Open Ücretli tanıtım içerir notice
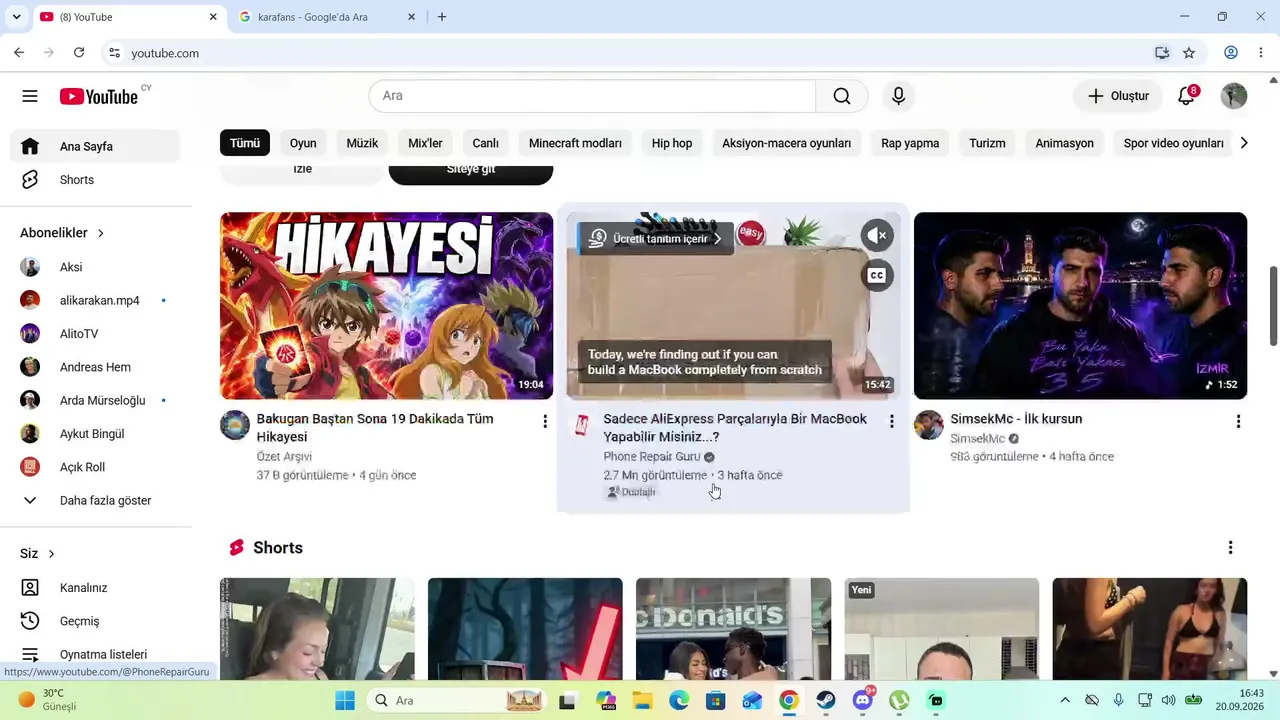The image size is (1280, 720). pyautogui.click(x=657, y=239)
